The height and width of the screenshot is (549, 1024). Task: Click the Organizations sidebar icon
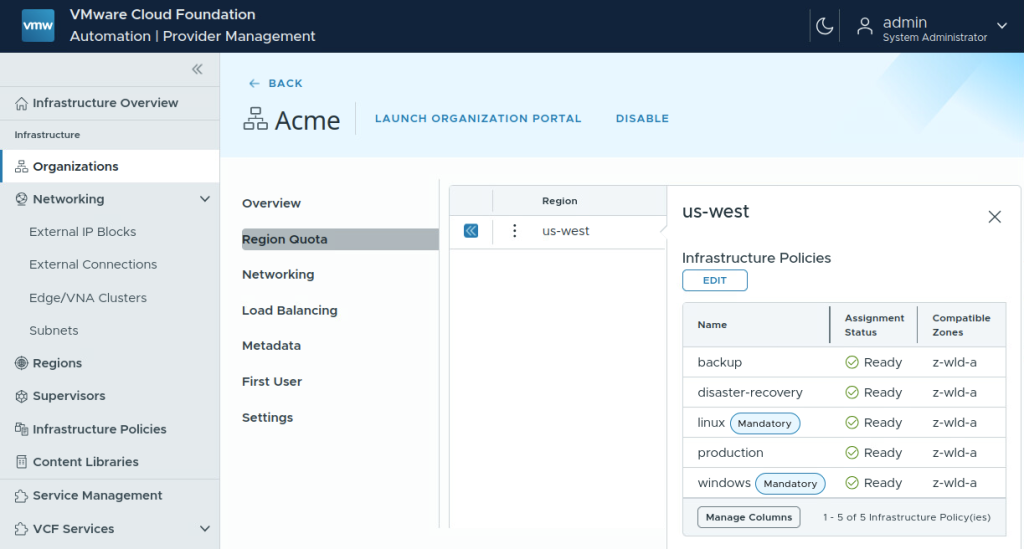pos(22,166)
